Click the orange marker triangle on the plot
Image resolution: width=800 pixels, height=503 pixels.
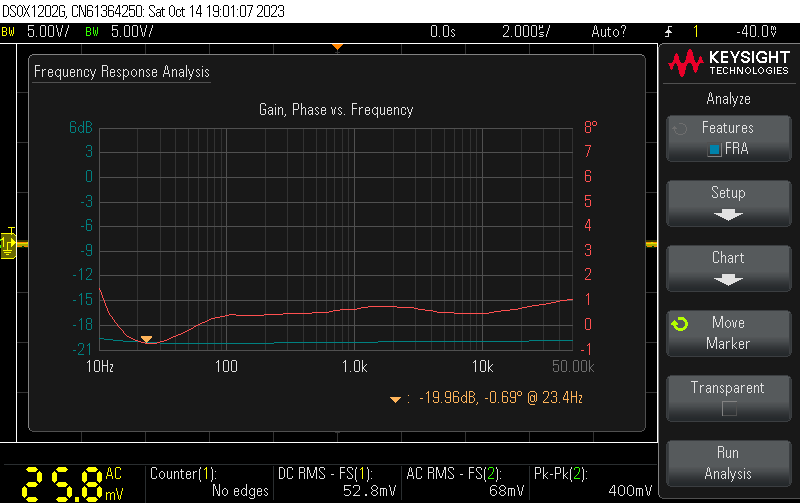point(146,339)
